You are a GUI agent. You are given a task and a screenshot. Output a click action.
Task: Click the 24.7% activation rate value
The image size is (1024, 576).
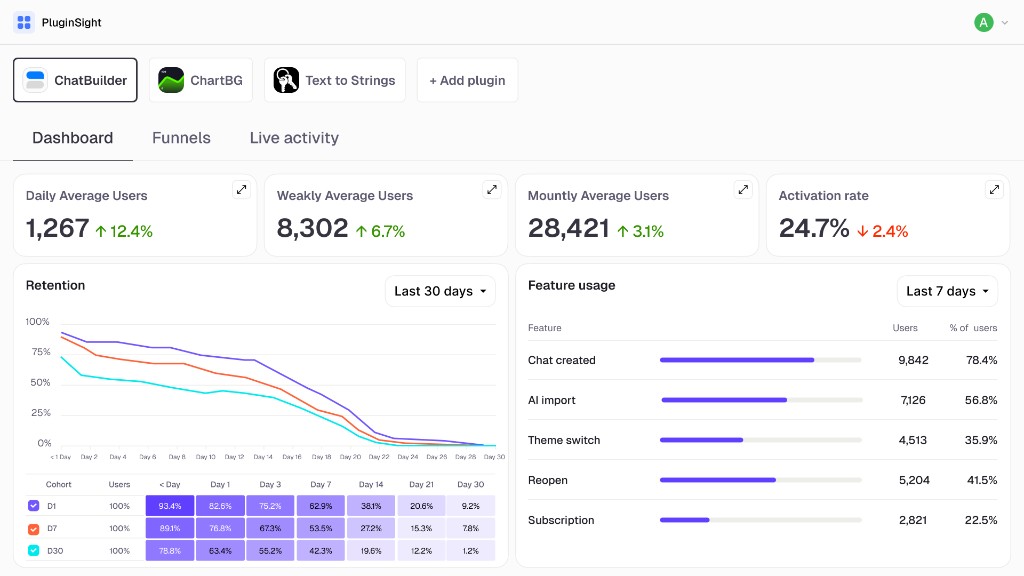coord(814,229)
